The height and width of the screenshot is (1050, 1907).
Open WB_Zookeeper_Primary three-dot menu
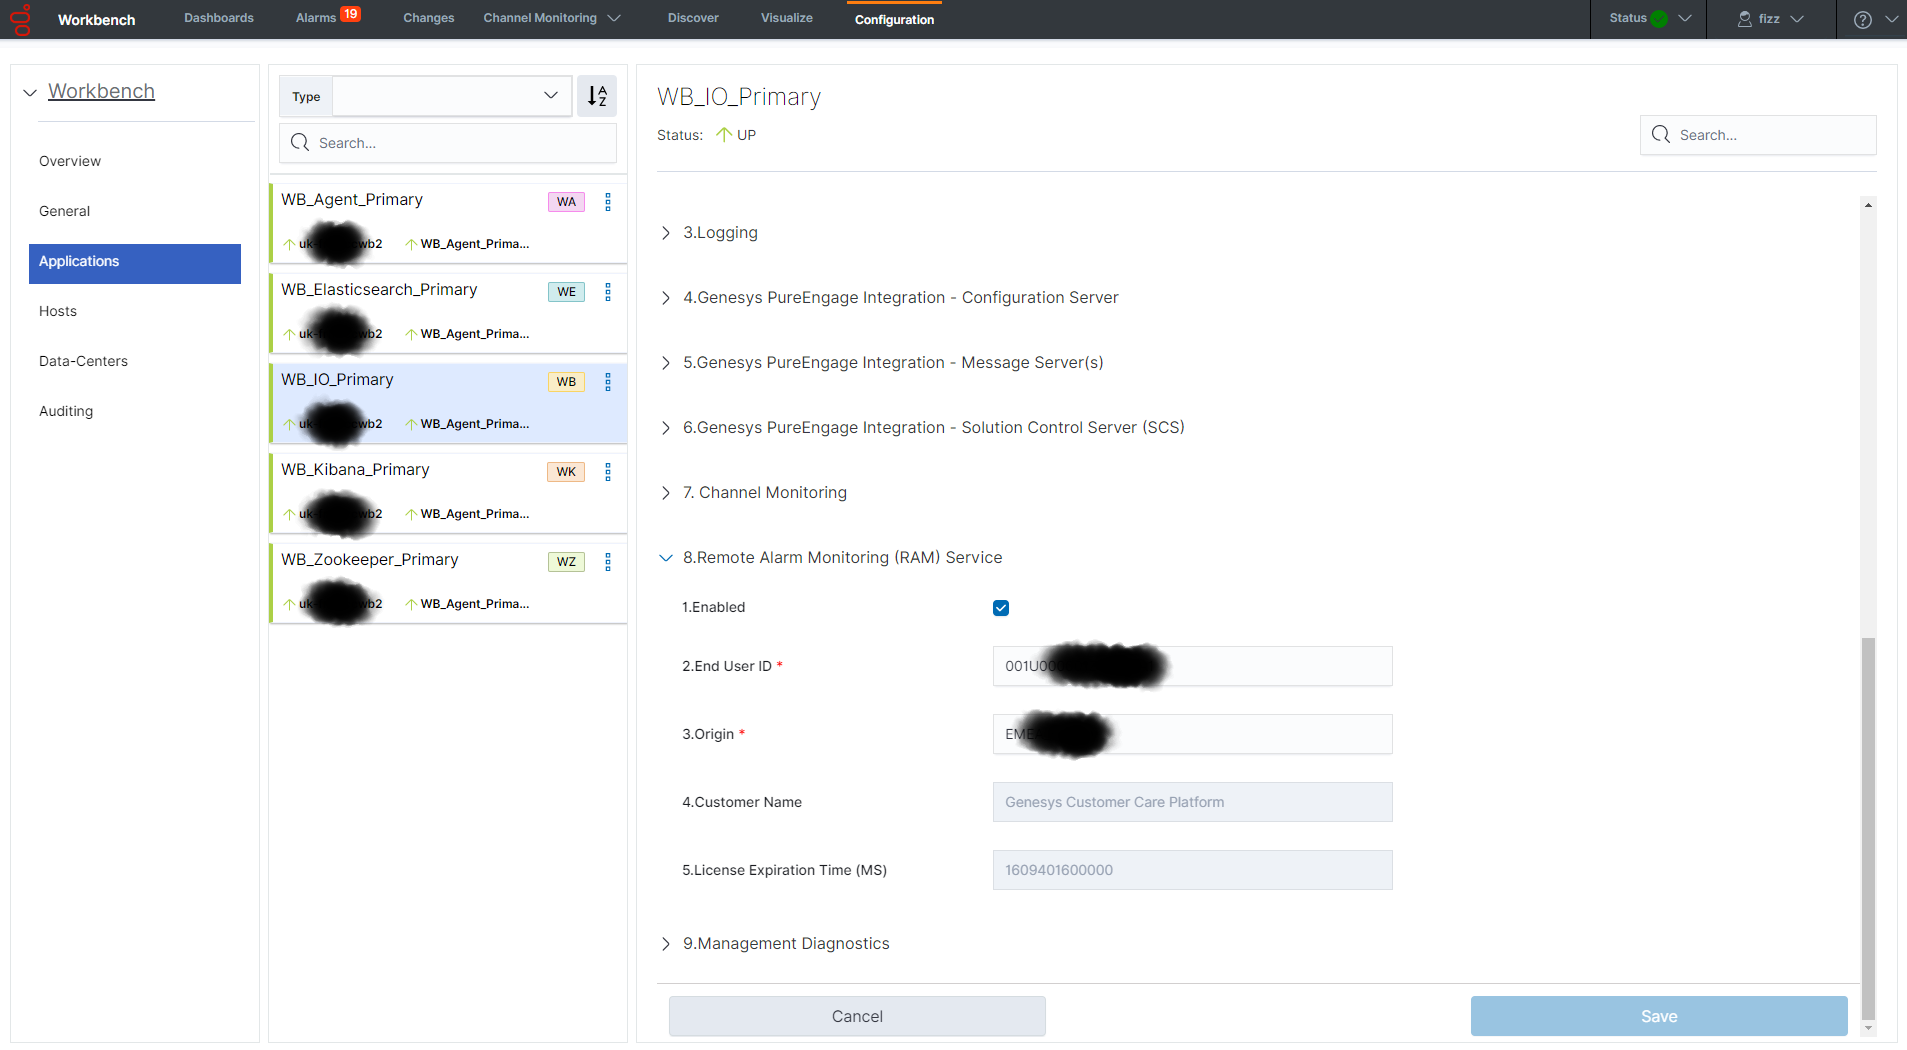(608, 562)
